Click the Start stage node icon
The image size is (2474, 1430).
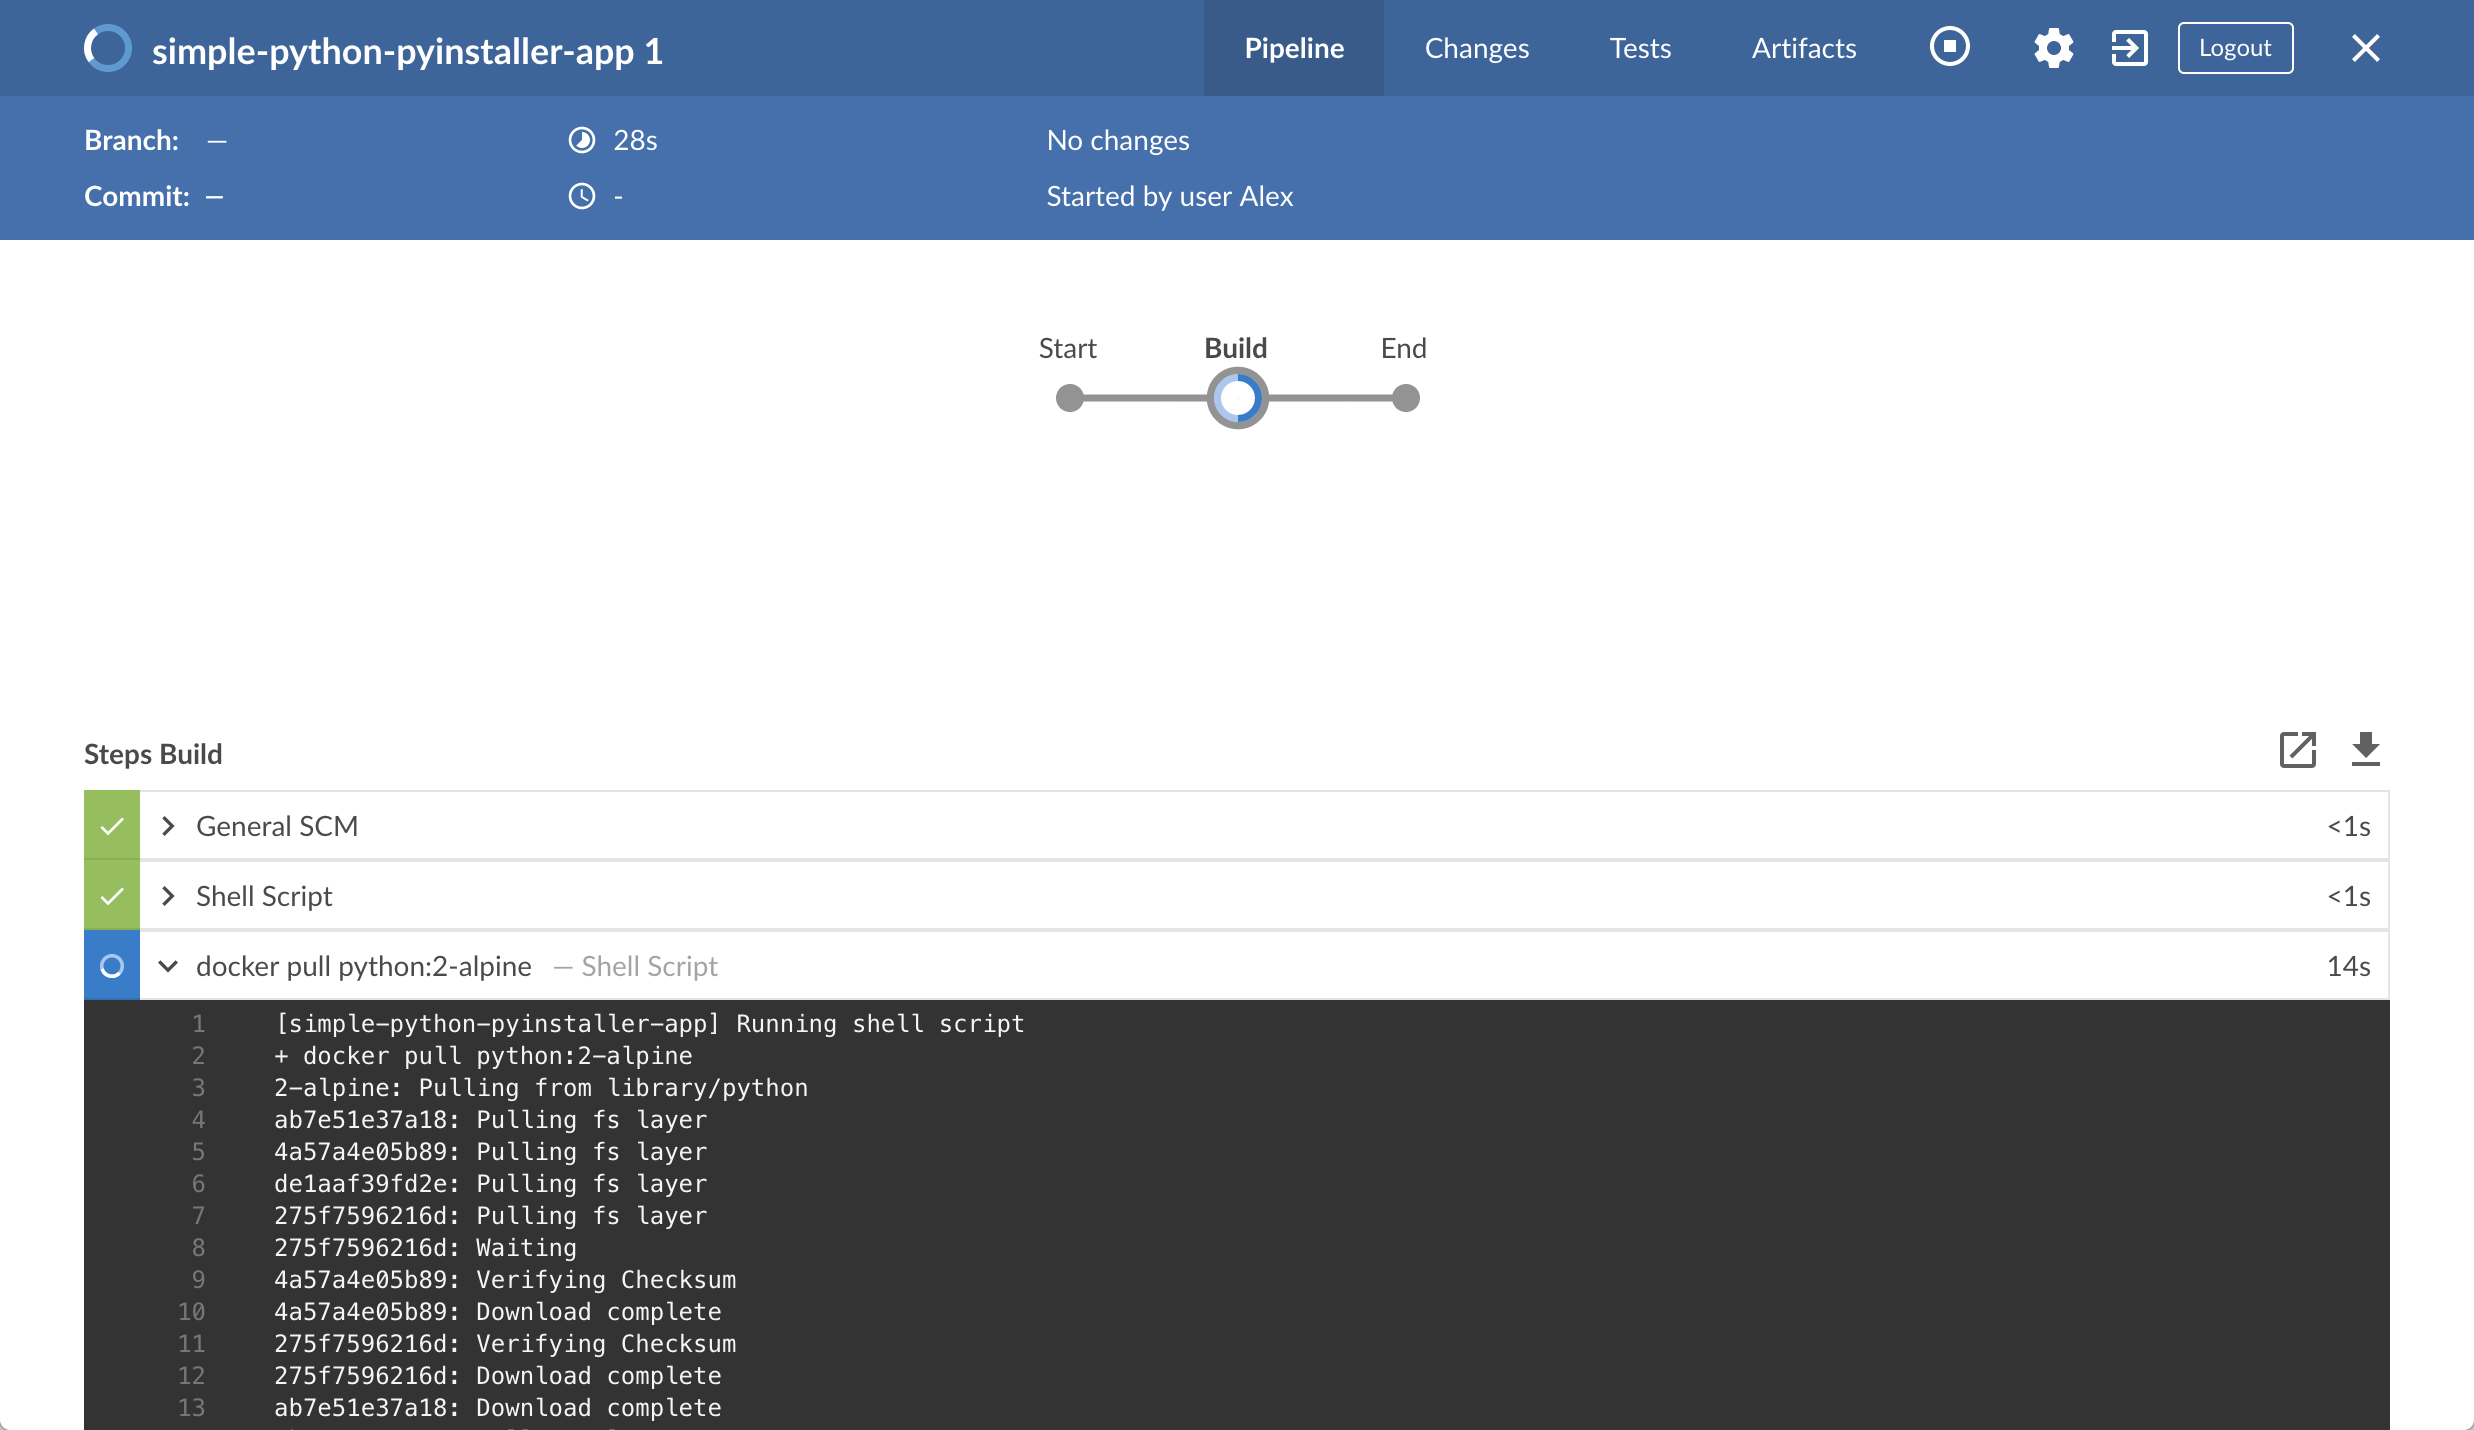click(1069, 397)
